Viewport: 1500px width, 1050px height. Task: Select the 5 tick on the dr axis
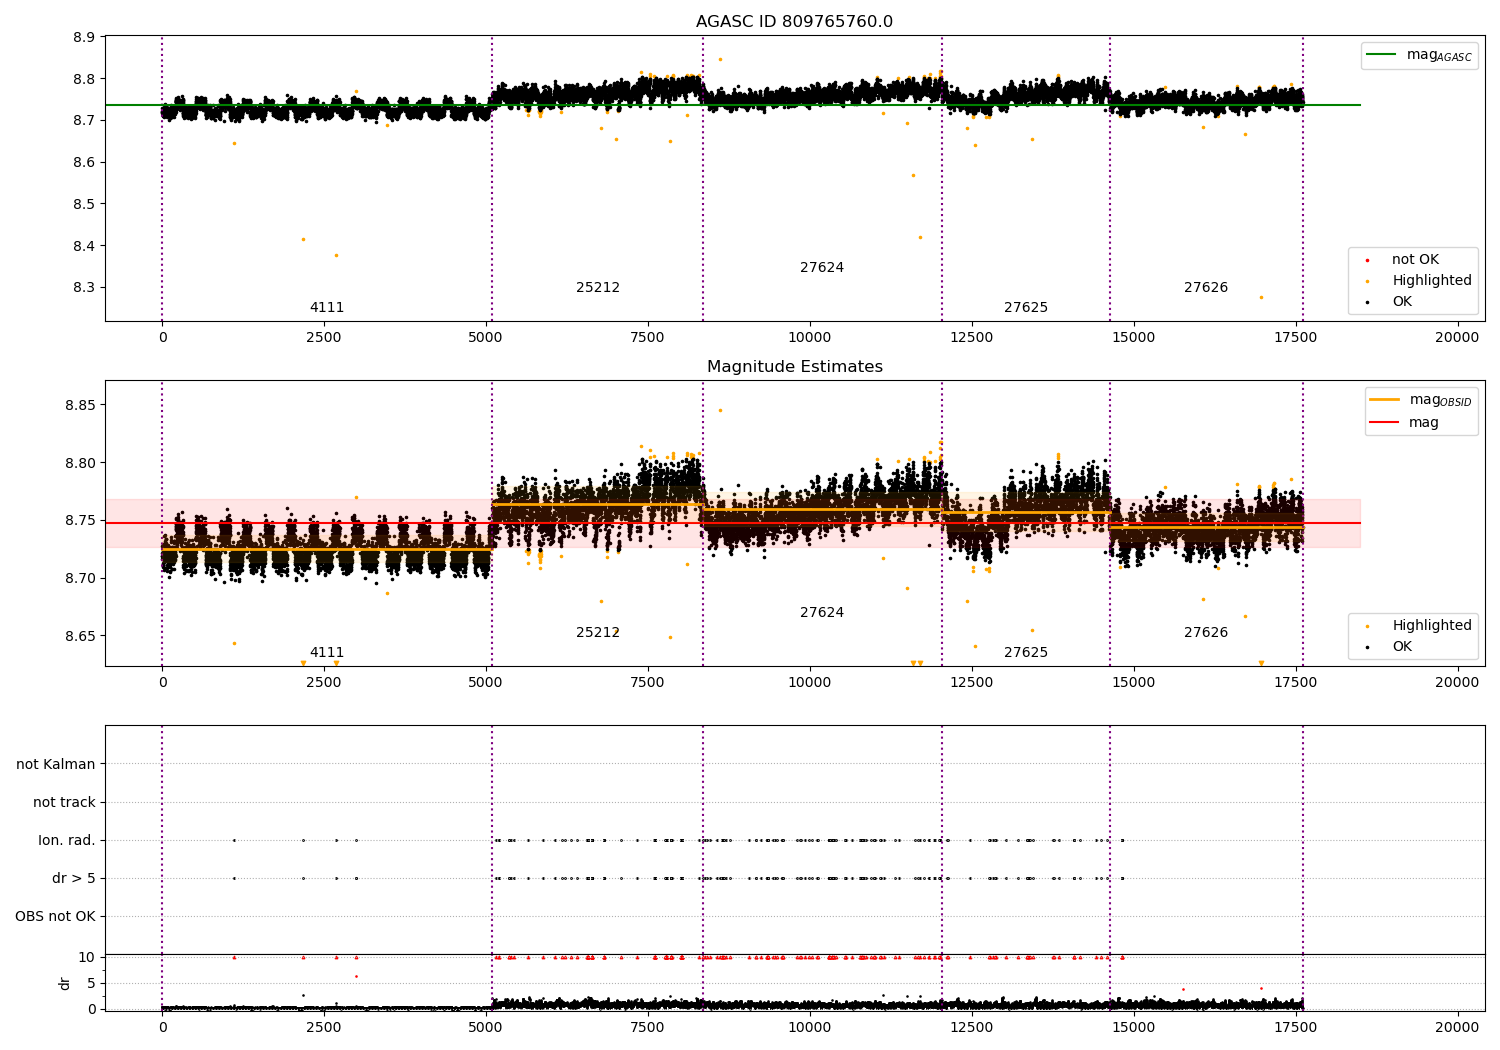point(91,984)
